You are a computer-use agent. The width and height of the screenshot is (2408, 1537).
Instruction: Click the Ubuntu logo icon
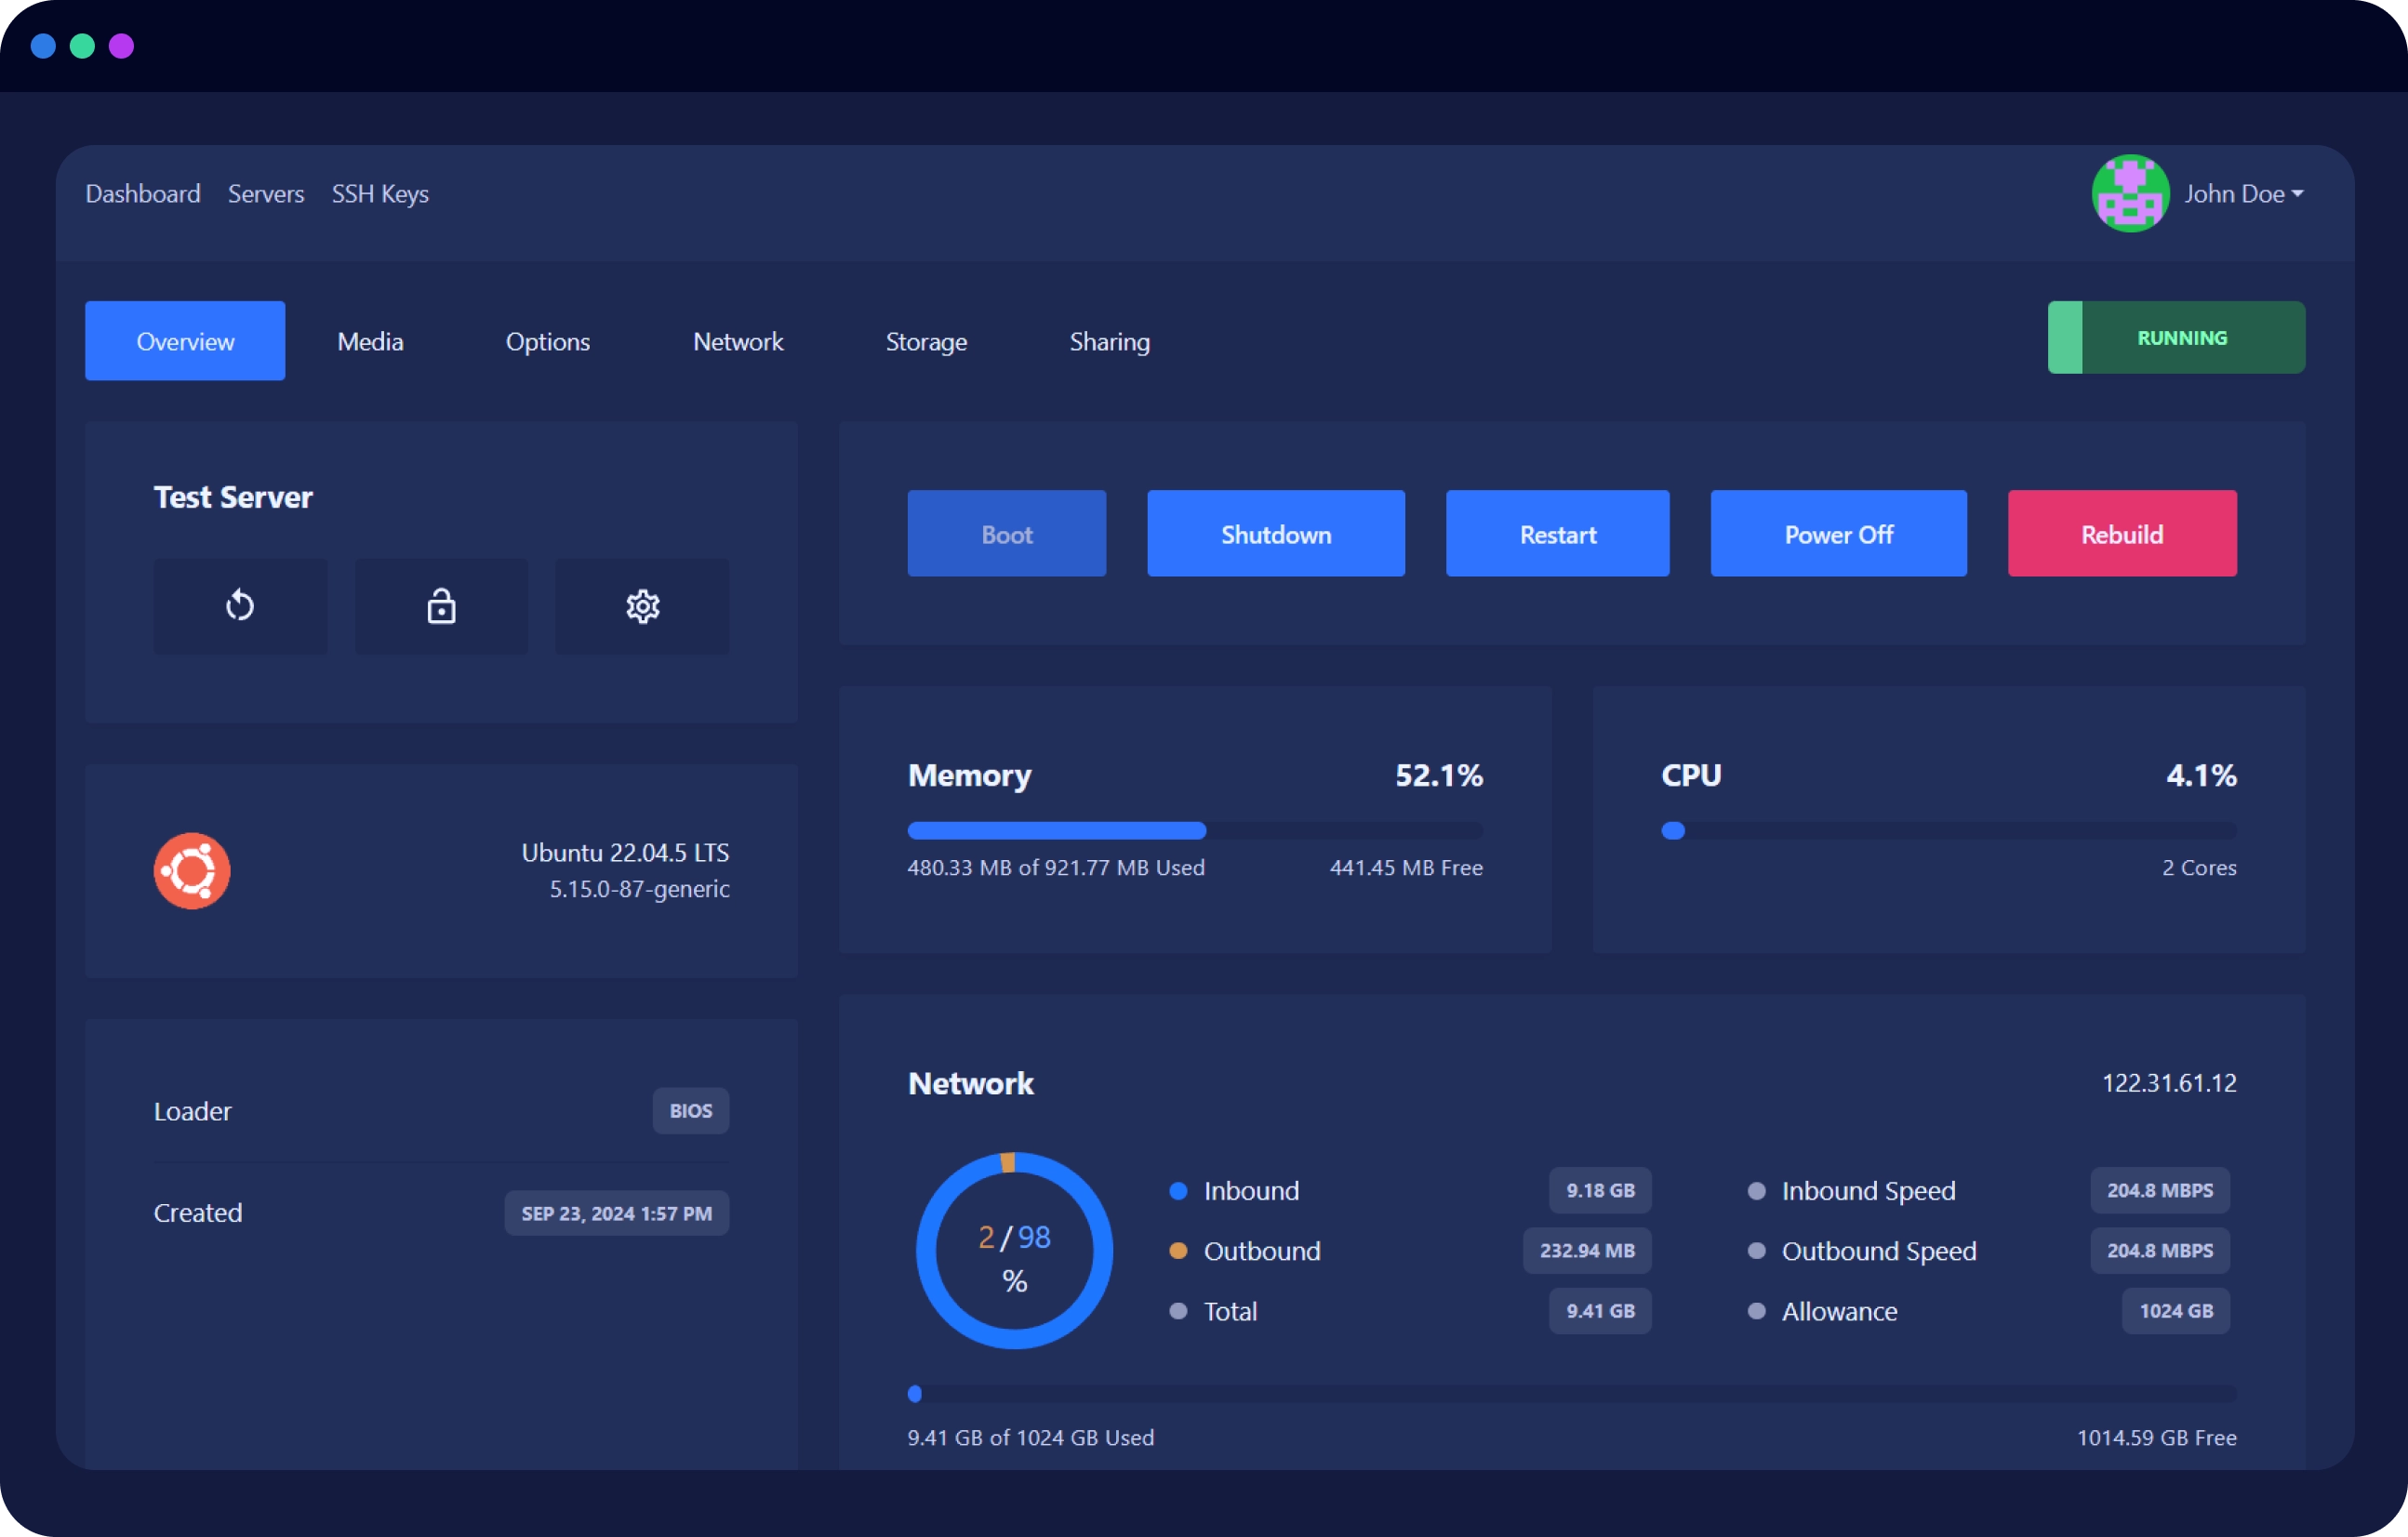(x=192, y=870)
